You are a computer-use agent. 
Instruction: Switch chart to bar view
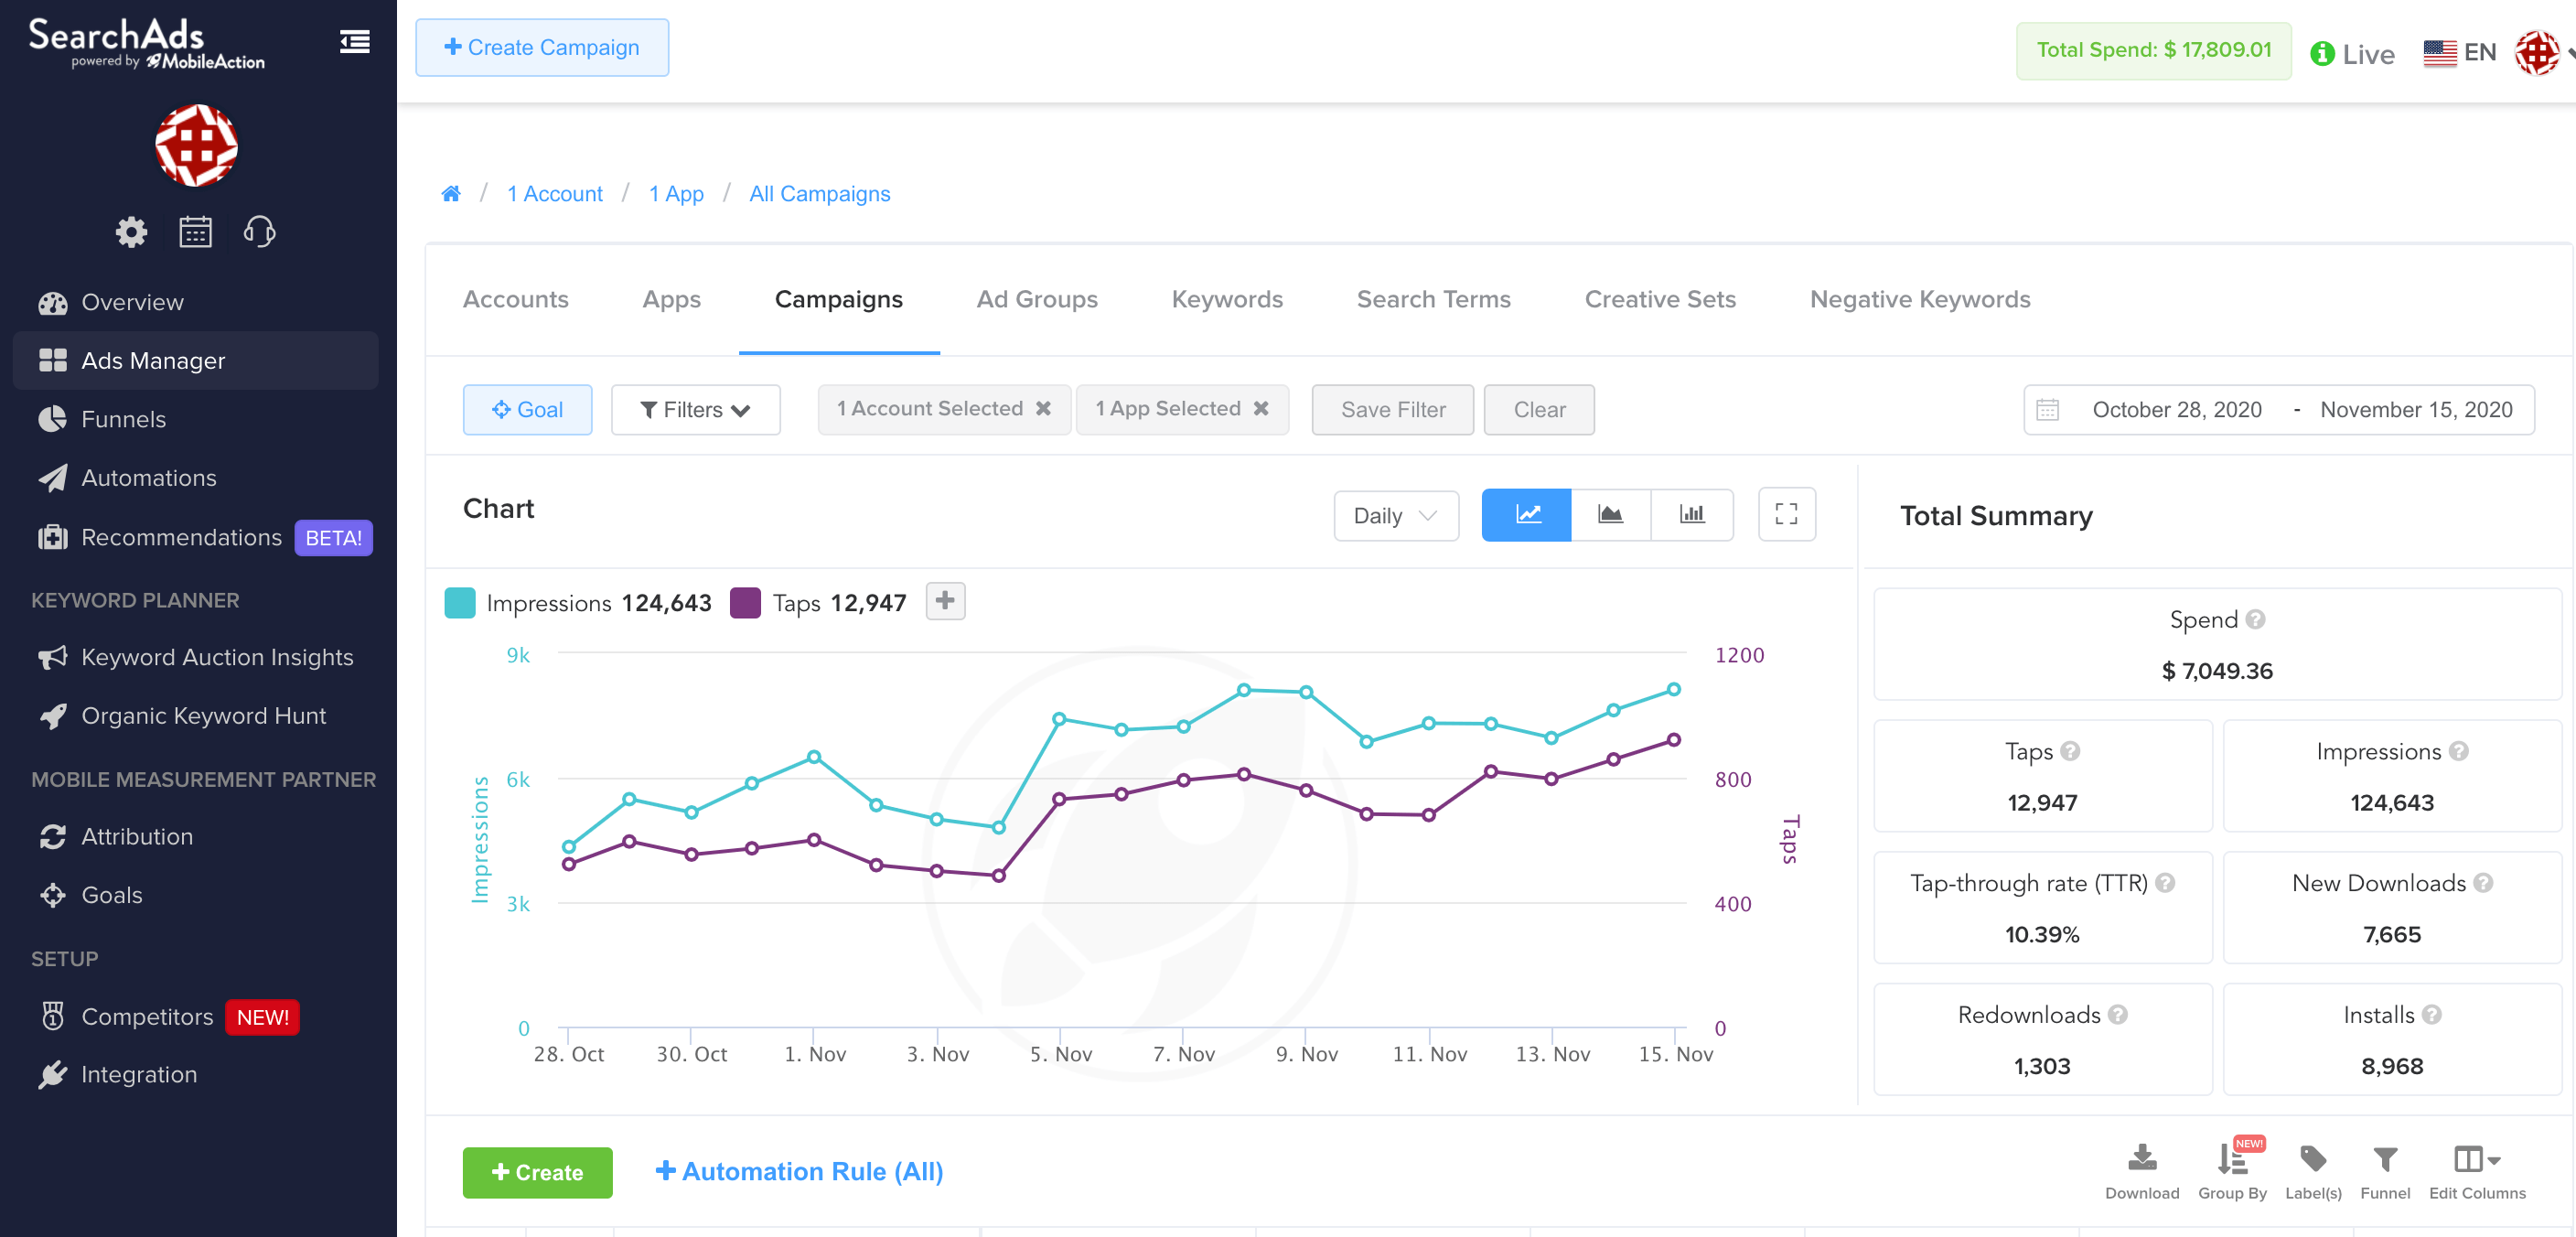coord(1692,514)
